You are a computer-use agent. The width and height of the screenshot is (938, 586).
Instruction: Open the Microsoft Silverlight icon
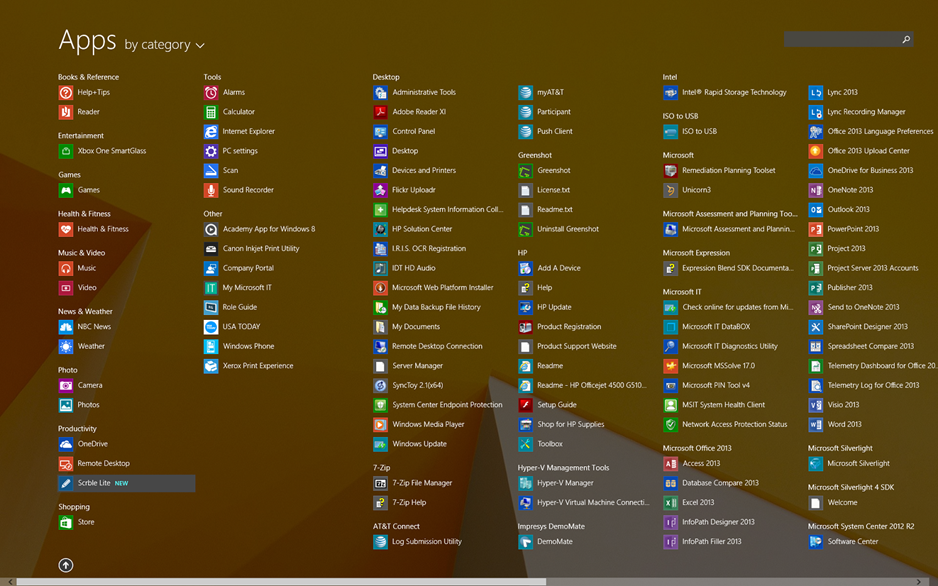tap(816, 463)
